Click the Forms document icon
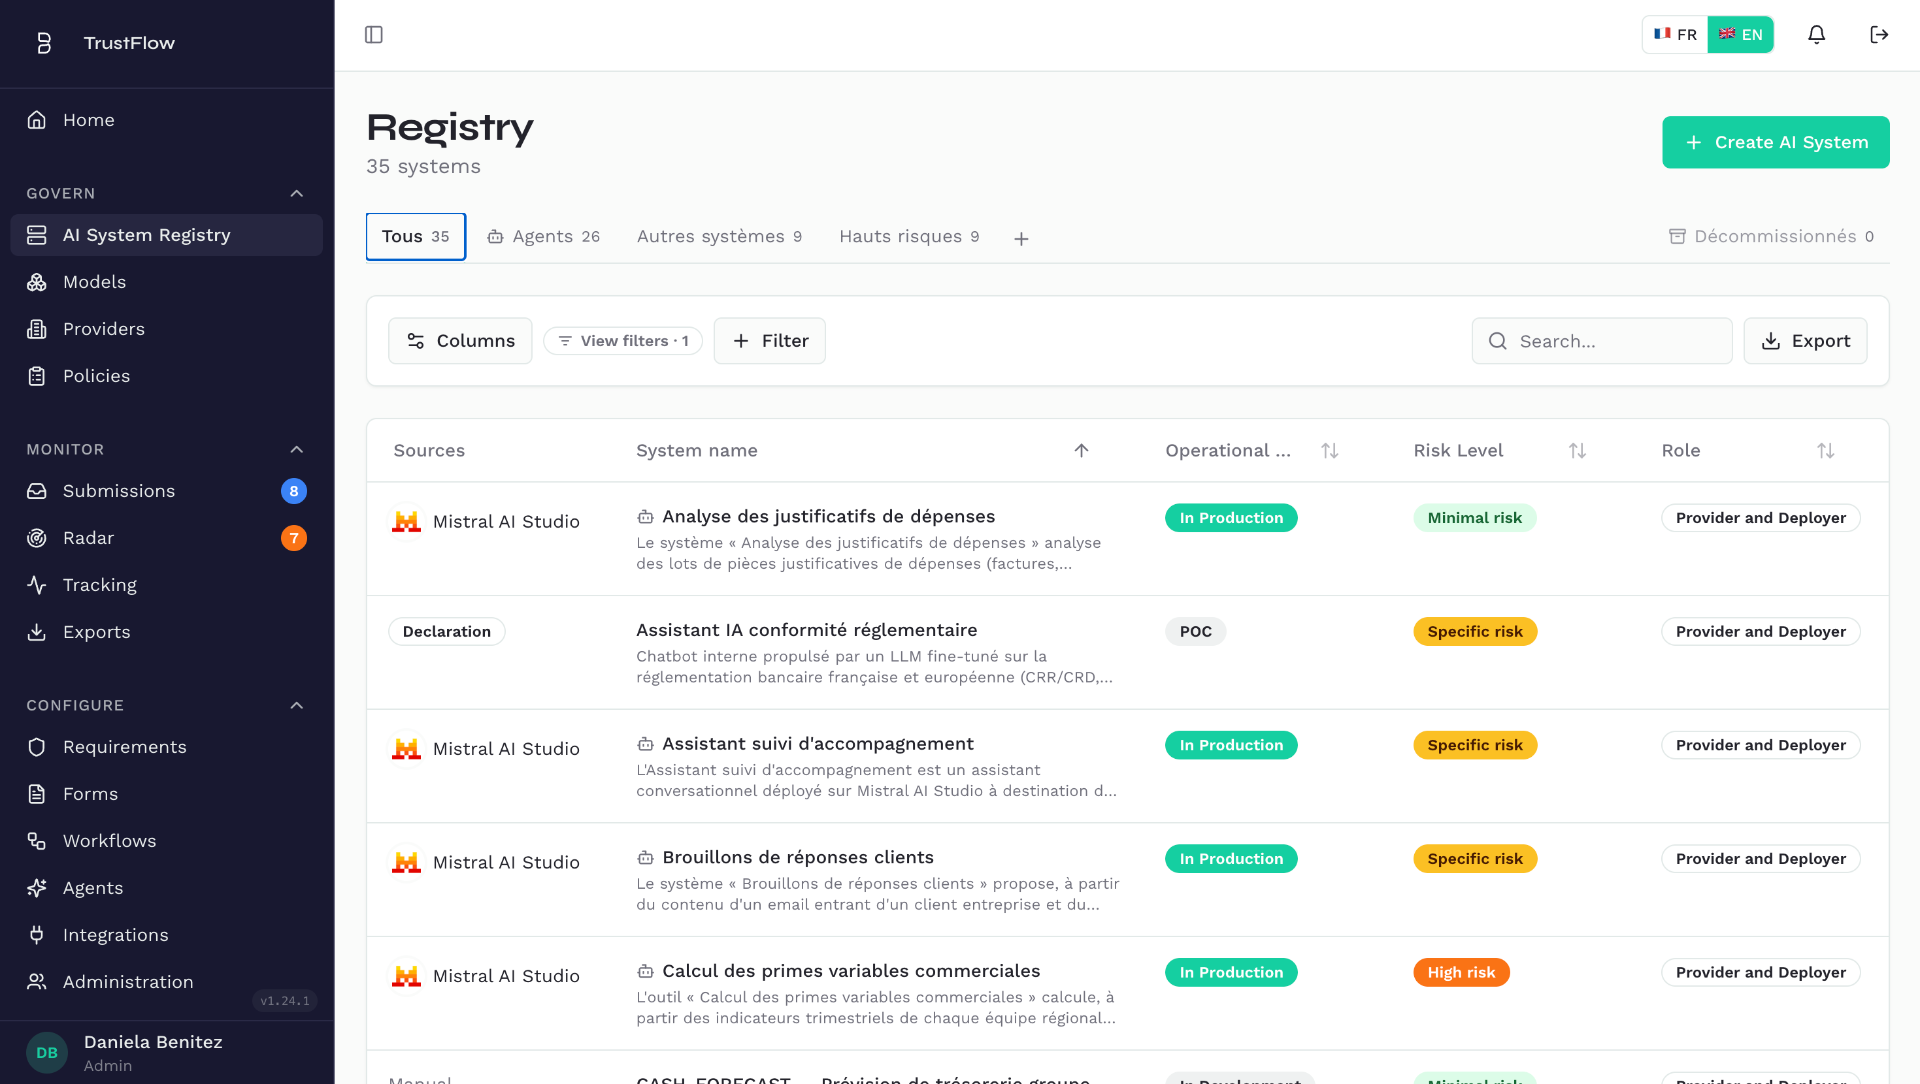The height and width of the screenshot is (1084, 1920). coord(37,794)
